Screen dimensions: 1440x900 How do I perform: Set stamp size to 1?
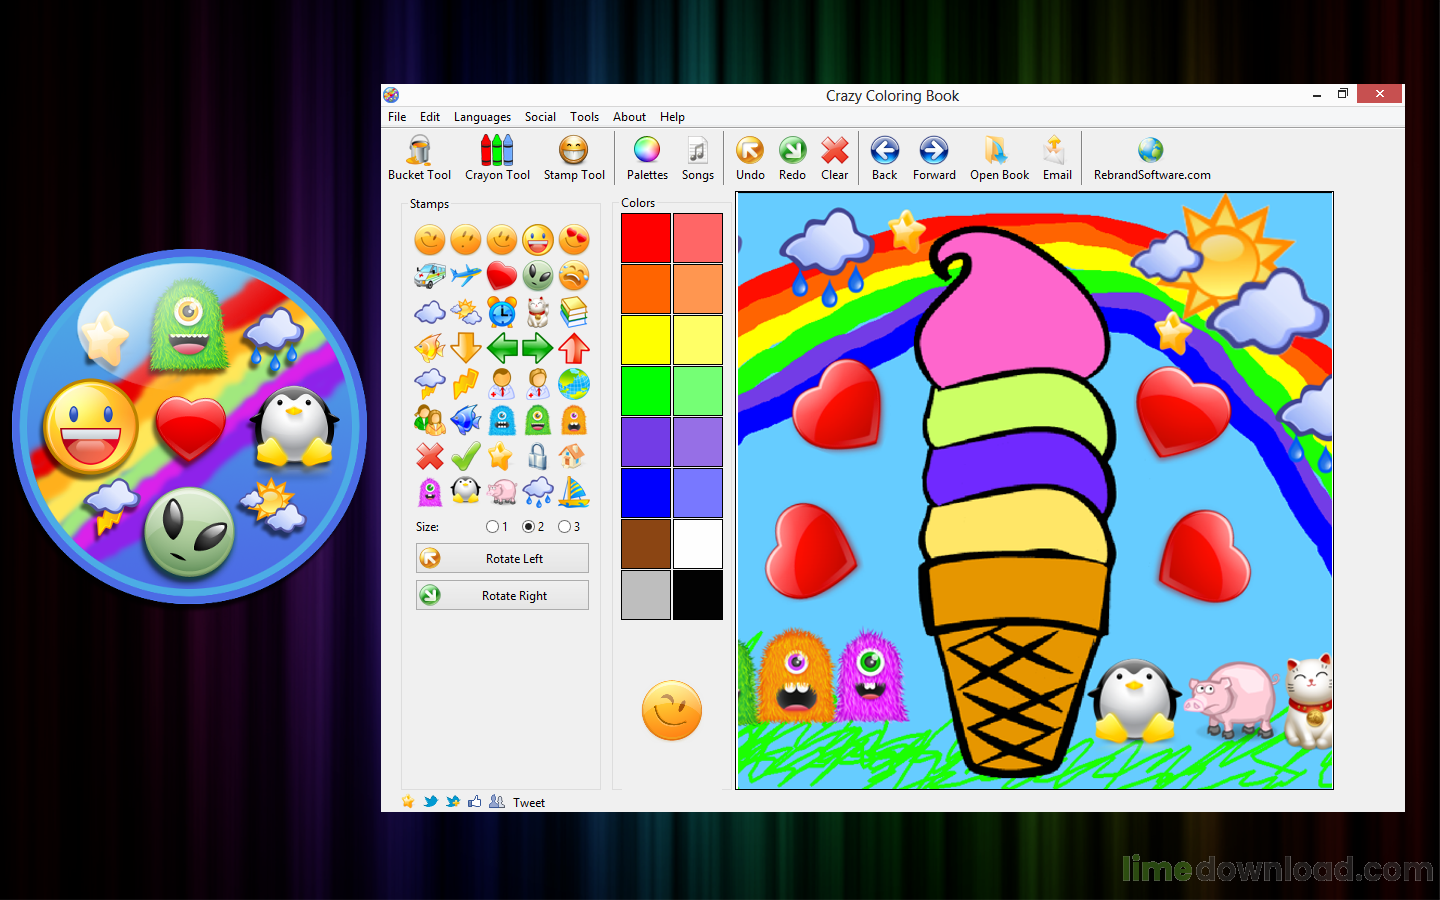click(492, 527)
